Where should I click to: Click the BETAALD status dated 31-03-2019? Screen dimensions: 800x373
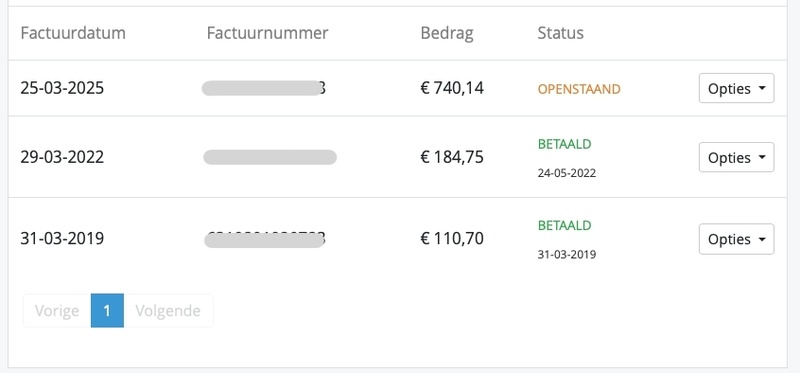[564, 226]
